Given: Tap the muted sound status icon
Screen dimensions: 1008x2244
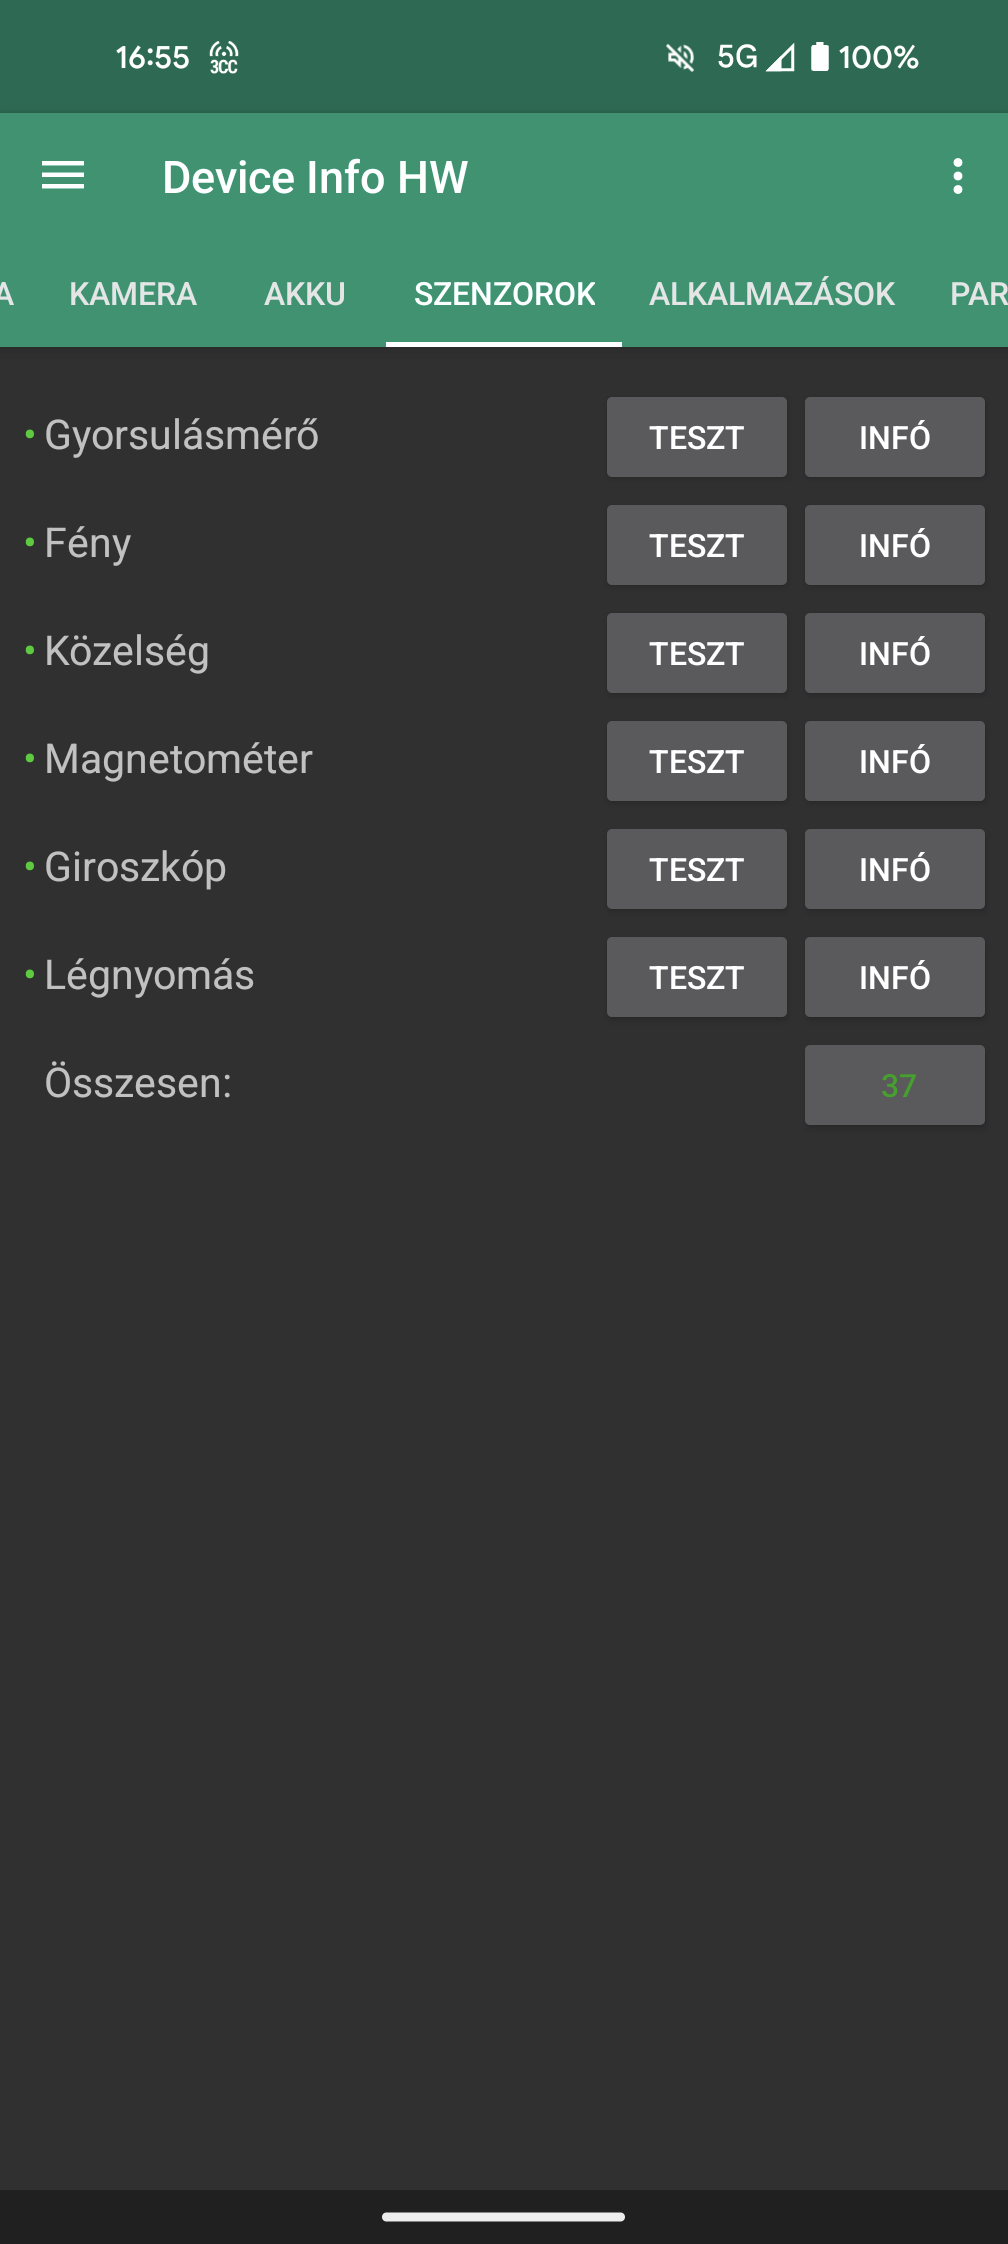Looking at the screenshot, I should pos(680,58).
